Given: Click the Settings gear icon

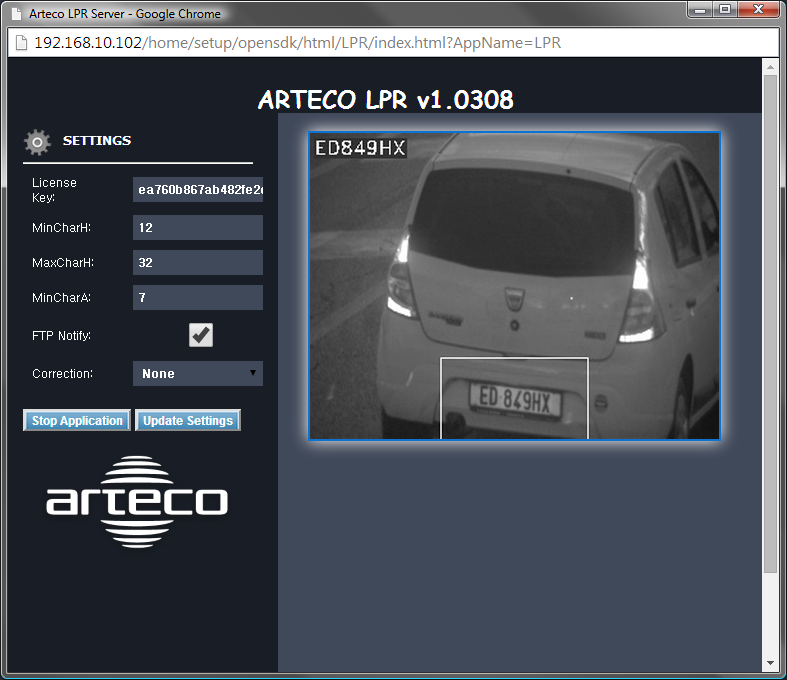Looking at the screenshot, I should 37,142.
